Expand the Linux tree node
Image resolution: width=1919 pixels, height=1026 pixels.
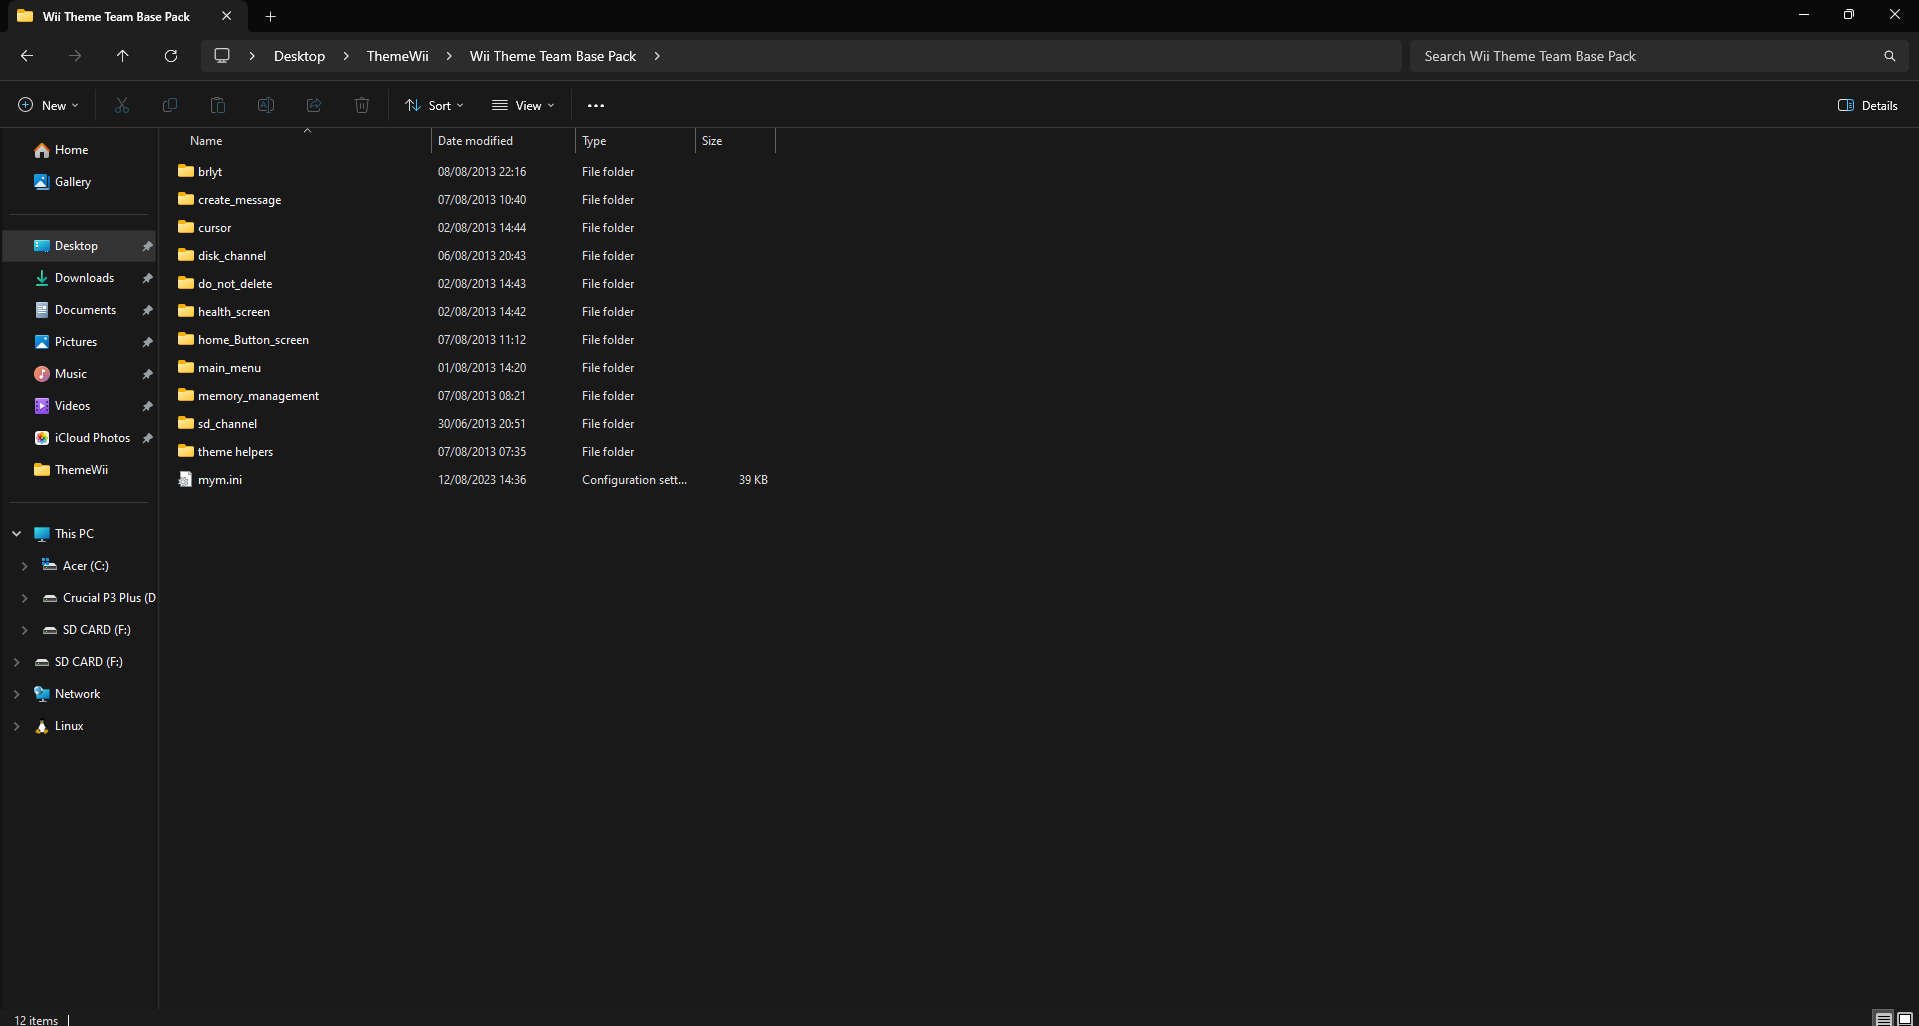pyautogui.click(x=16, y=726)
